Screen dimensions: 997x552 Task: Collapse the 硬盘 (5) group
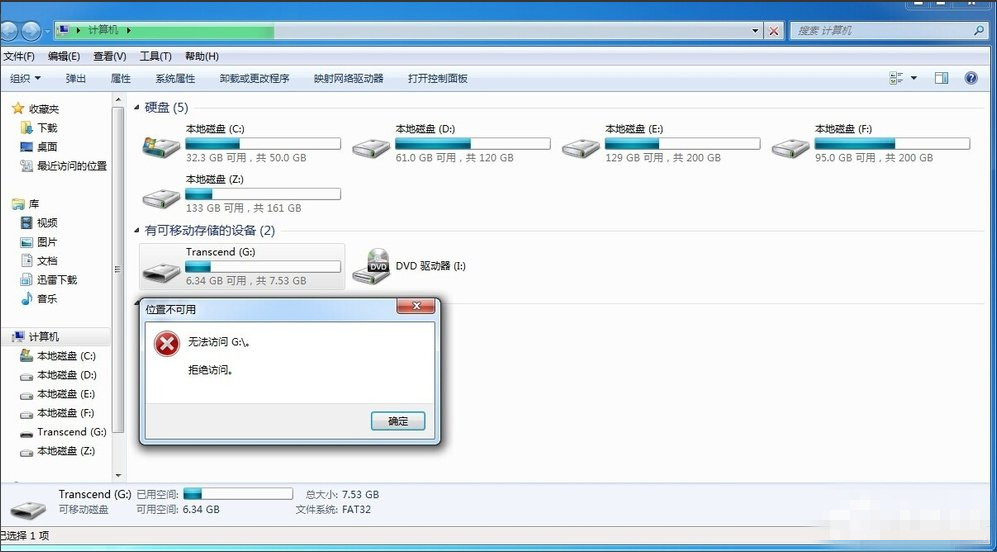click(138, 107)
